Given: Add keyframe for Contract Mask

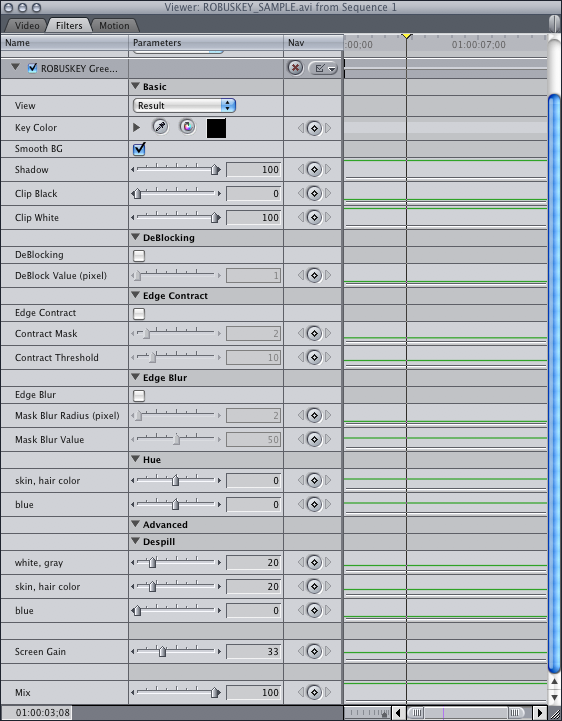Looking at the screenshot, I should pyautogui.click(x=314, y=333).
